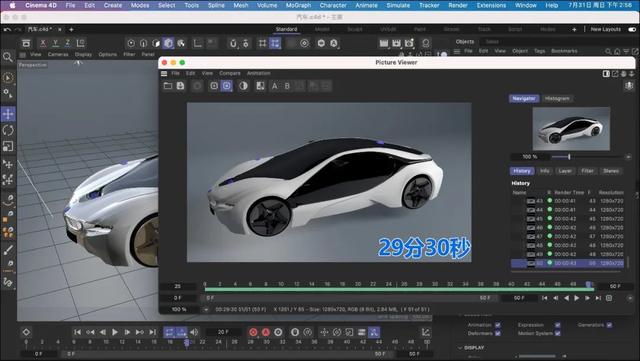Viewport: 640px width, 361px height.
Task: Toggle the New Layouts switch
Action: (632, 29)
